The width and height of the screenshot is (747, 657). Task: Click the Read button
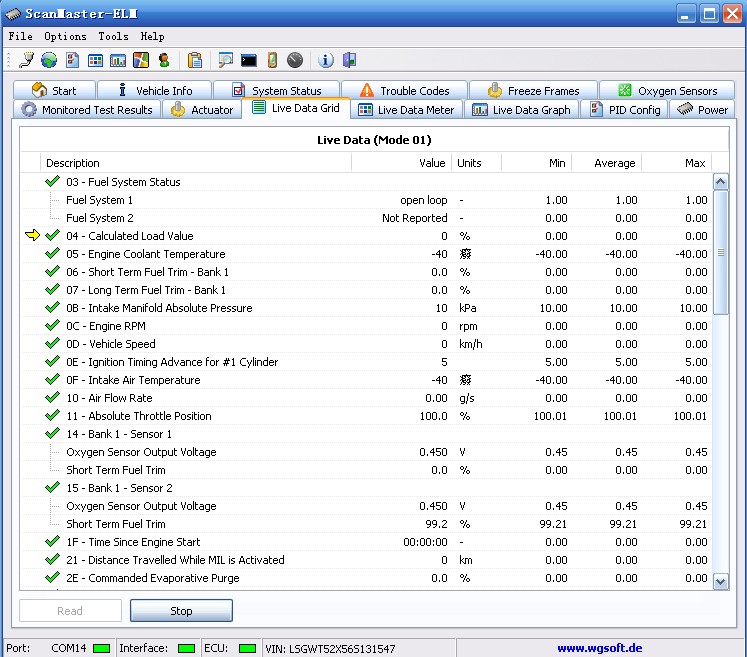(70, 611)
